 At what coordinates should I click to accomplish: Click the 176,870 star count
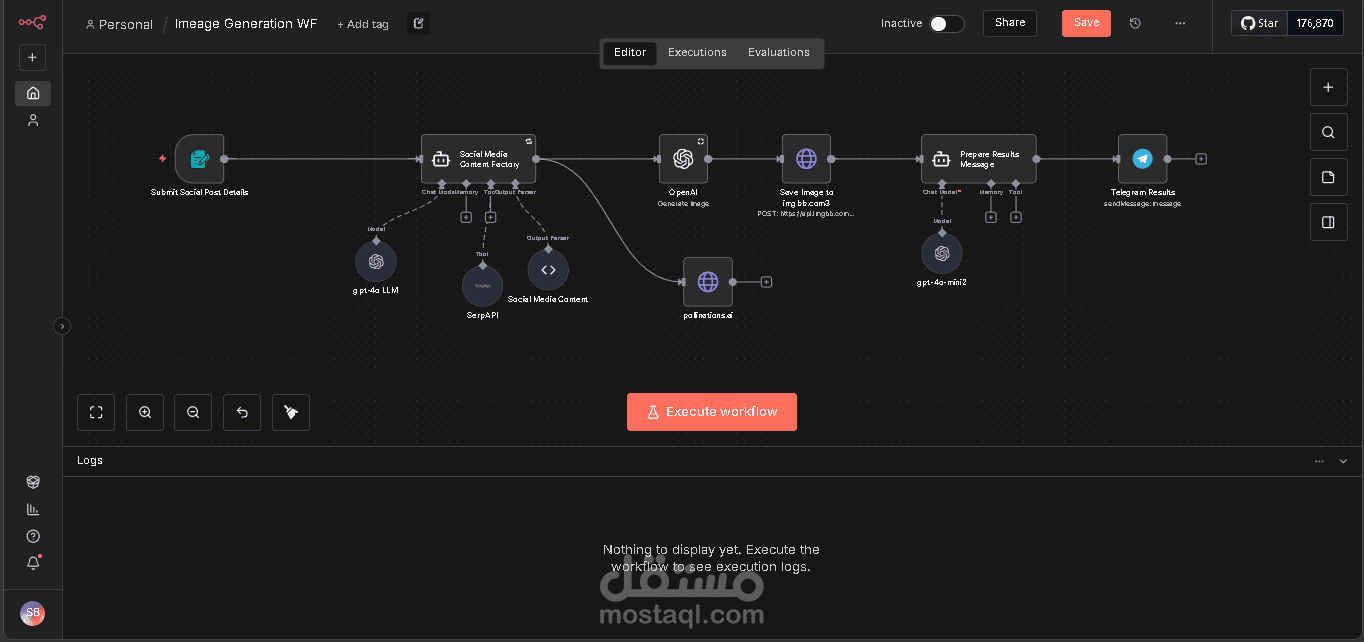coord(1315,23)
